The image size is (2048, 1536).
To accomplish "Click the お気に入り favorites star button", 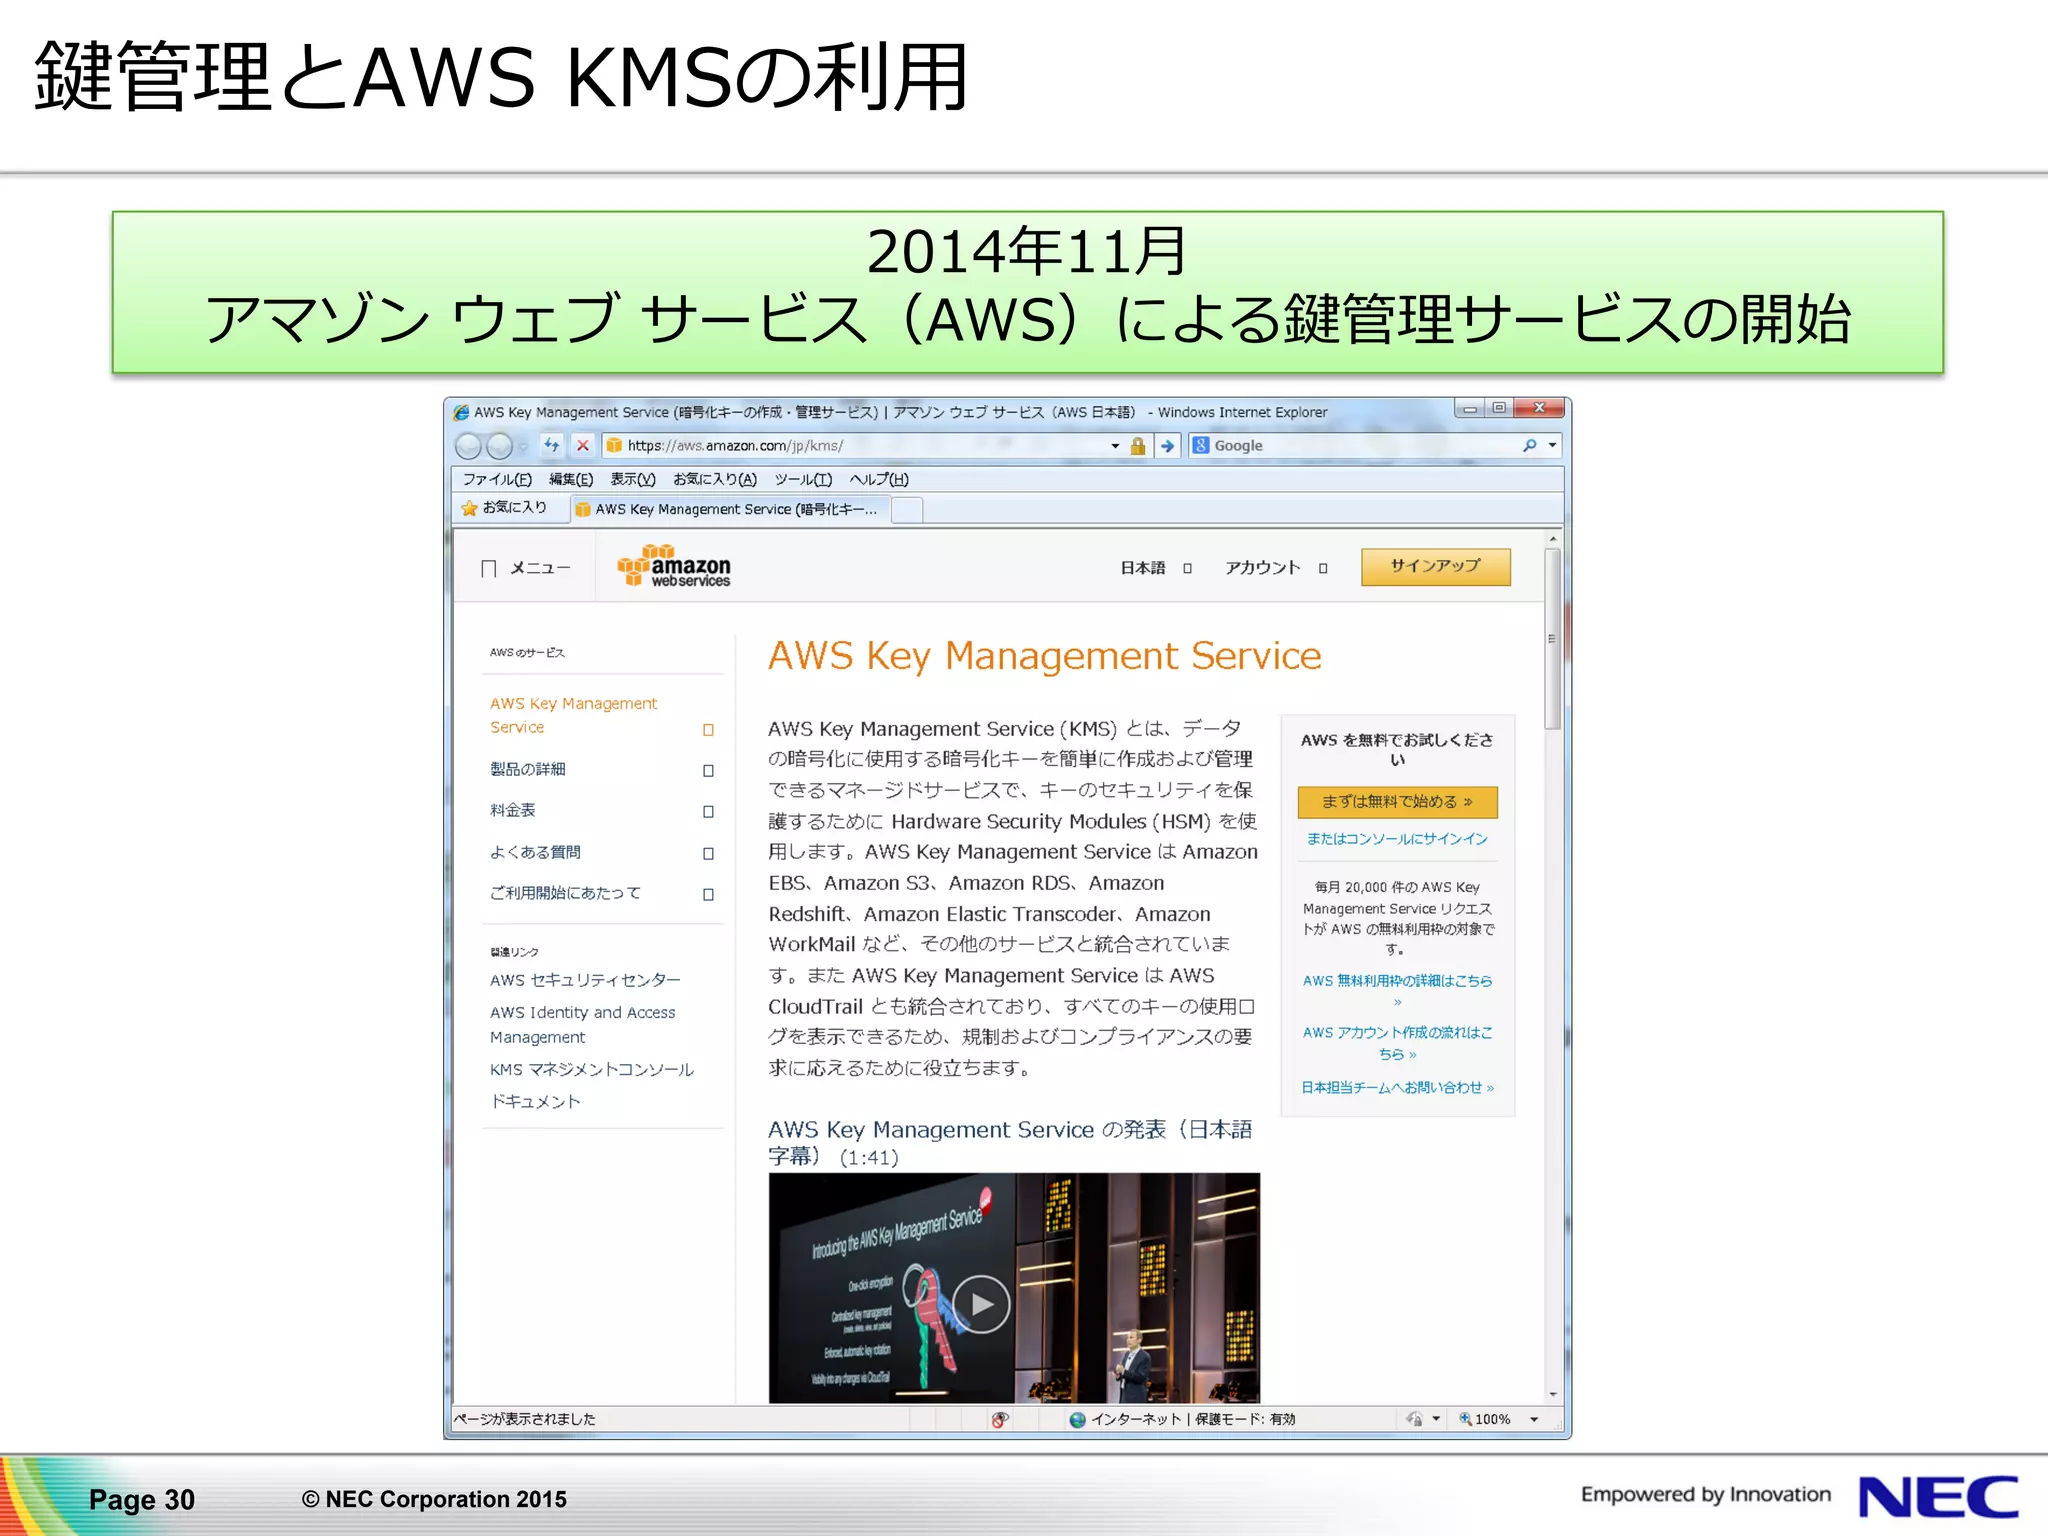I will (504, 508).
